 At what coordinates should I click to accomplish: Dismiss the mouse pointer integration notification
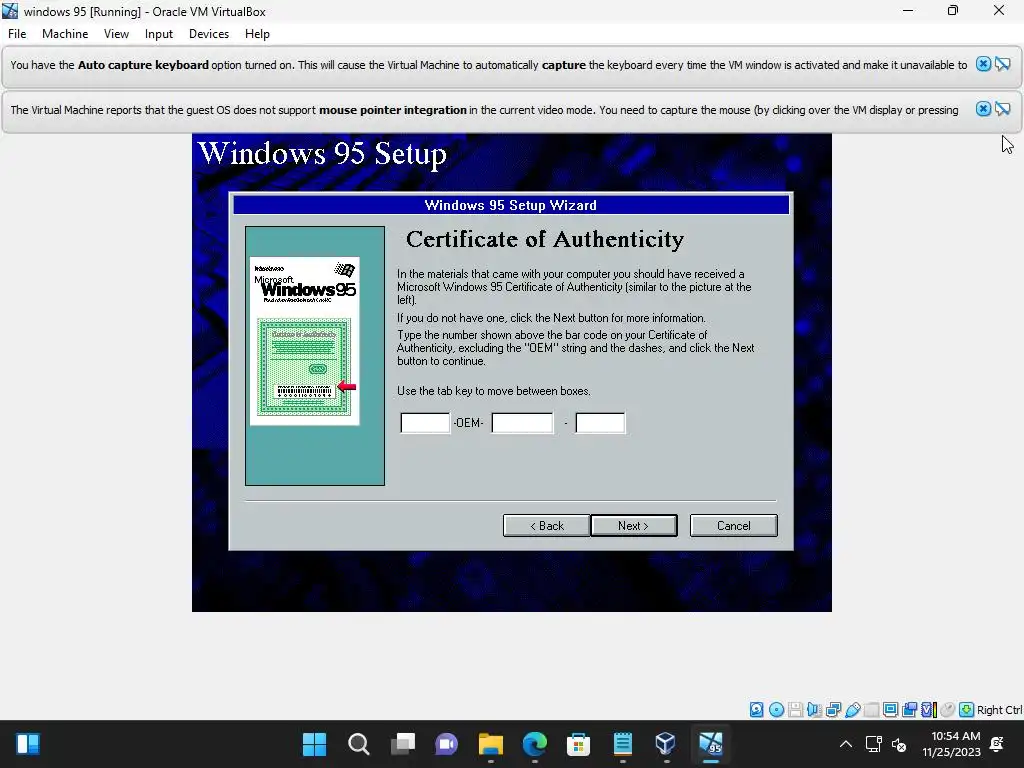(983, 109)
